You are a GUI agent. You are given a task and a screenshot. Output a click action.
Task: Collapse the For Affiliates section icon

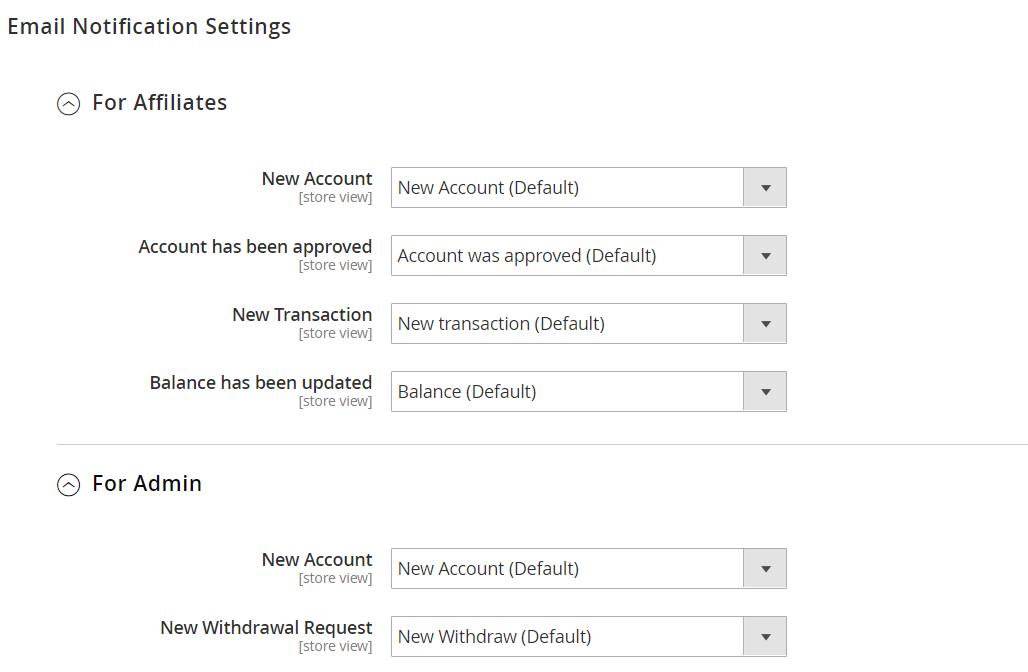tap(69, 104)
